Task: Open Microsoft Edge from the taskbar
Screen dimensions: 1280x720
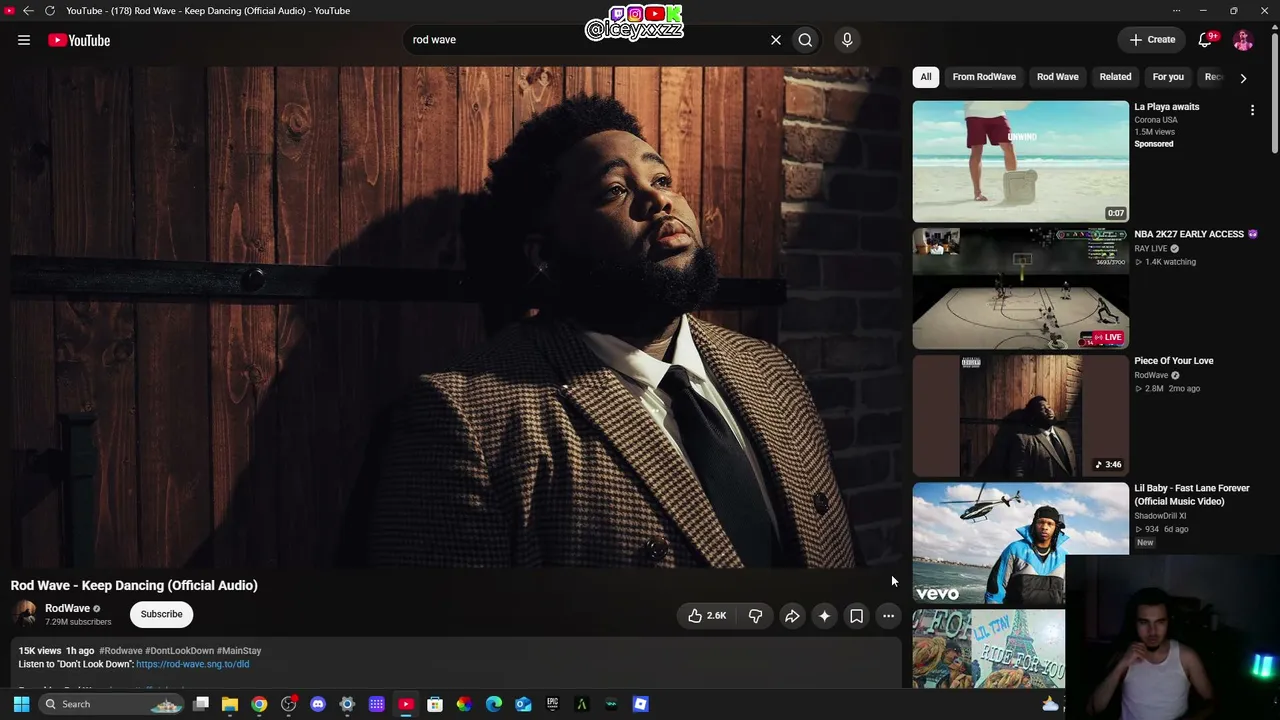Action: click(494, 704)
